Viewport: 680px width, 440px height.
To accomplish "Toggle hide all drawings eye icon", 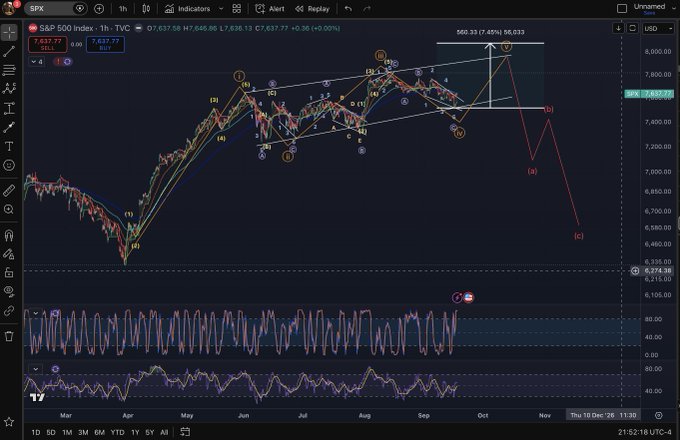I will point(9,291).
